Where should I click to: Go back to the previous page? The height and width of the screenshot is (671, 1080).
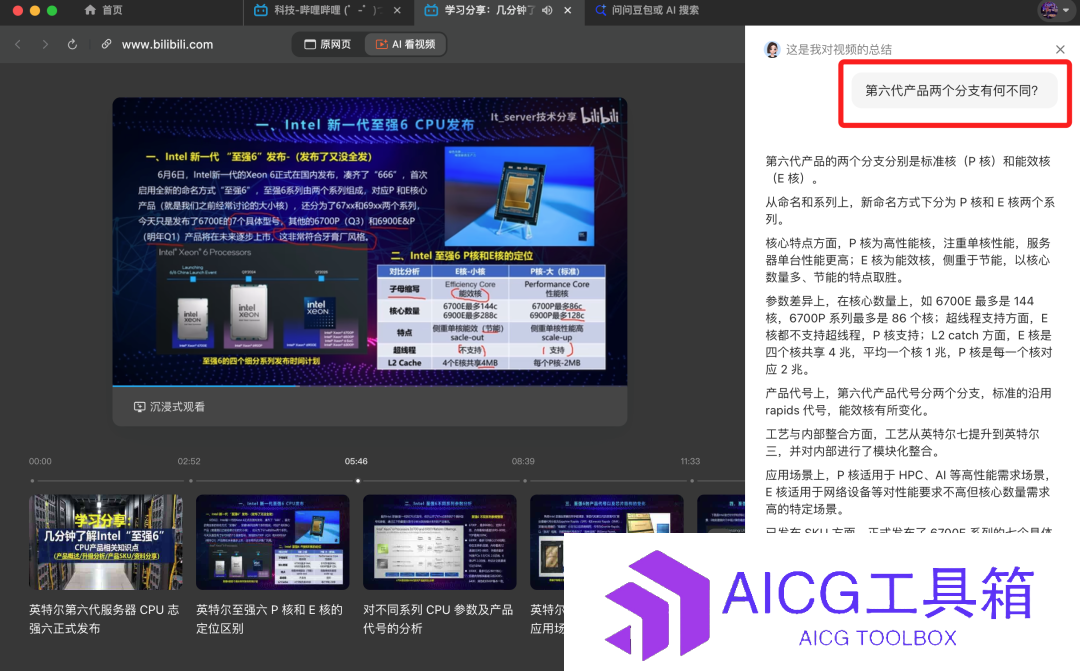tap(18, 44)
